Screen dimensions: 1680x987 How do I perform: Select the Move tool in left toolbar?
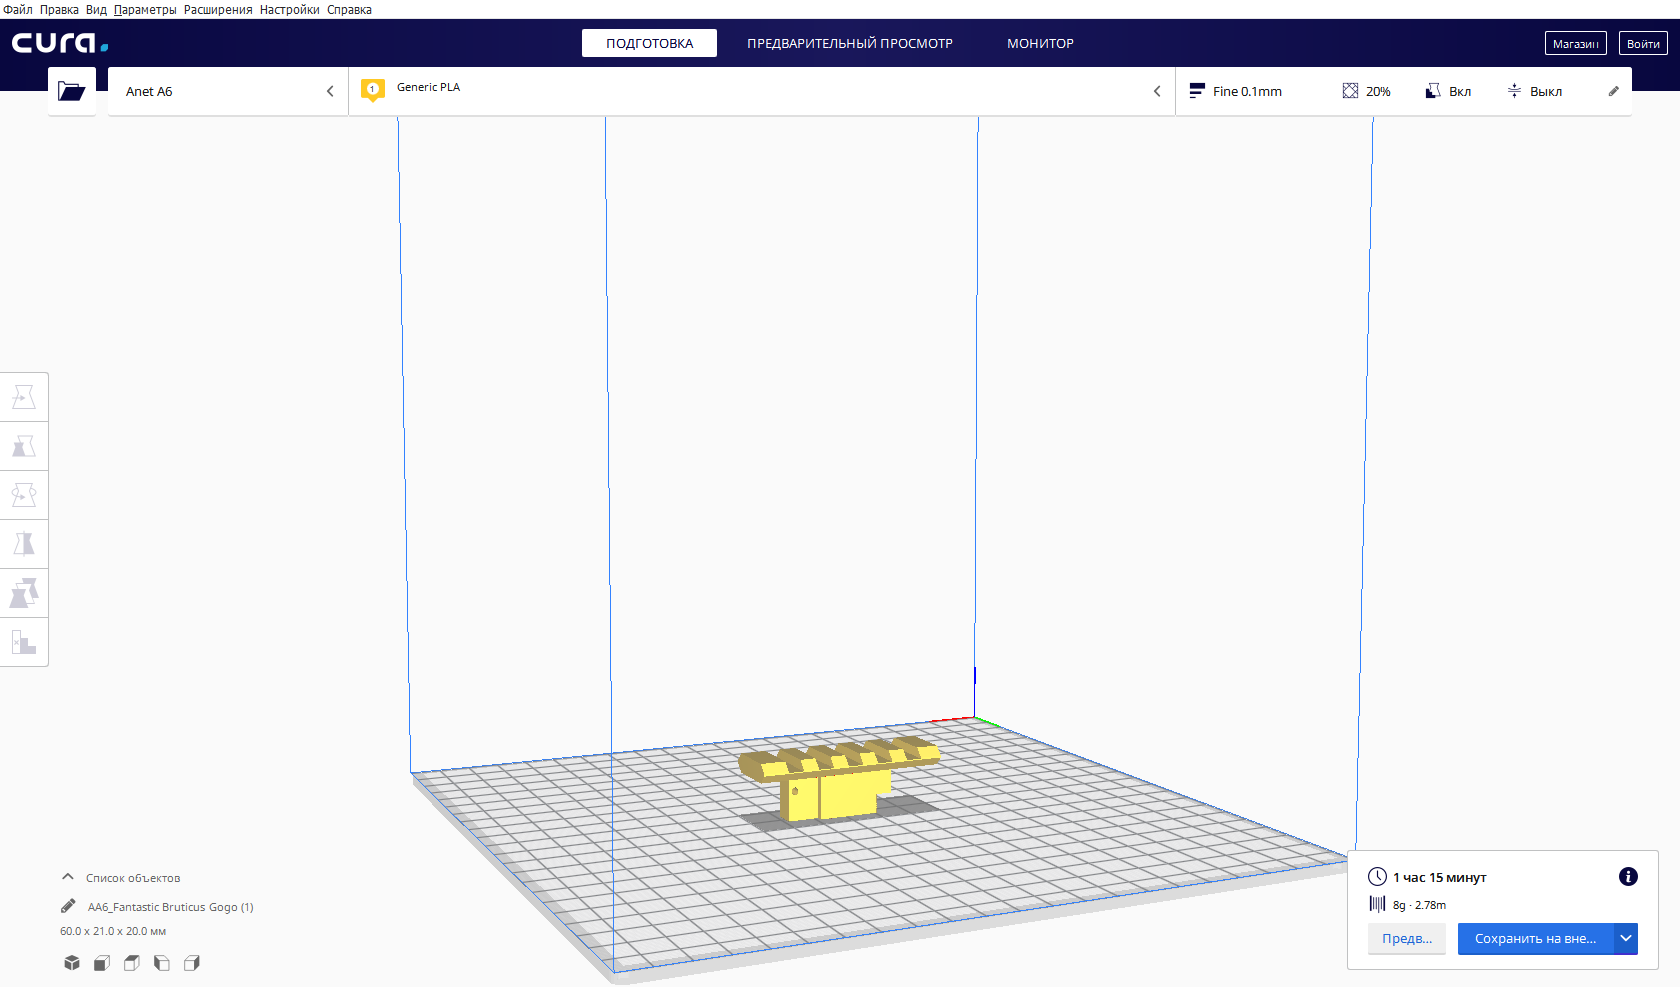(24, 397)
